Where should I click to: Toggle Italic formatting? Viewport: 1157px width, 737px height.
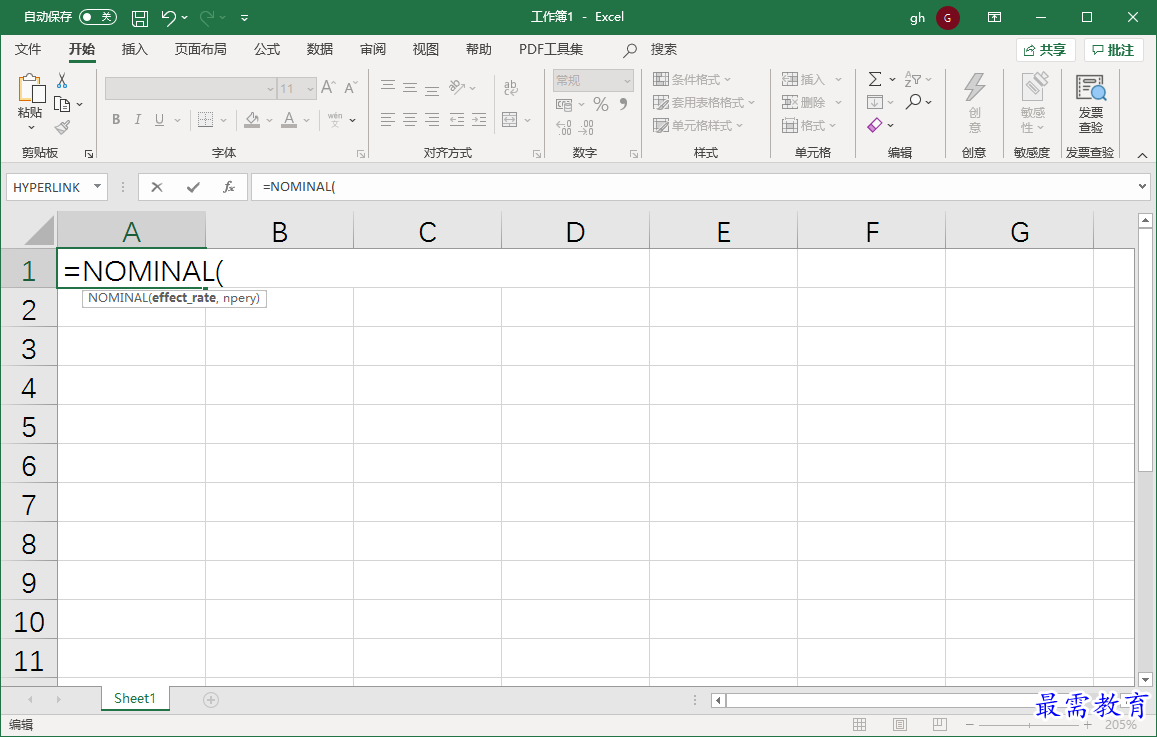point(137,120)
